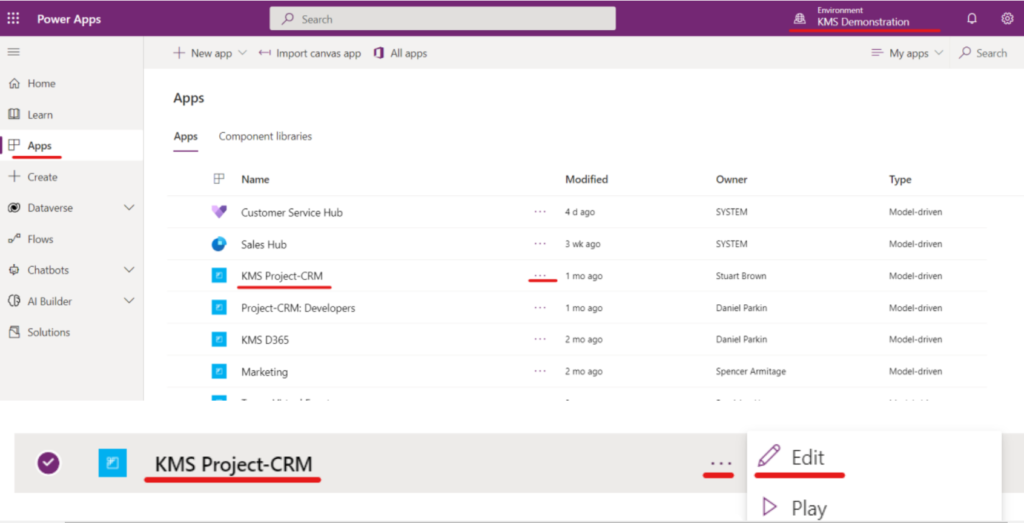Click the Customer Service Hub heart icon

pyautogui.click(x=219, y=212)
